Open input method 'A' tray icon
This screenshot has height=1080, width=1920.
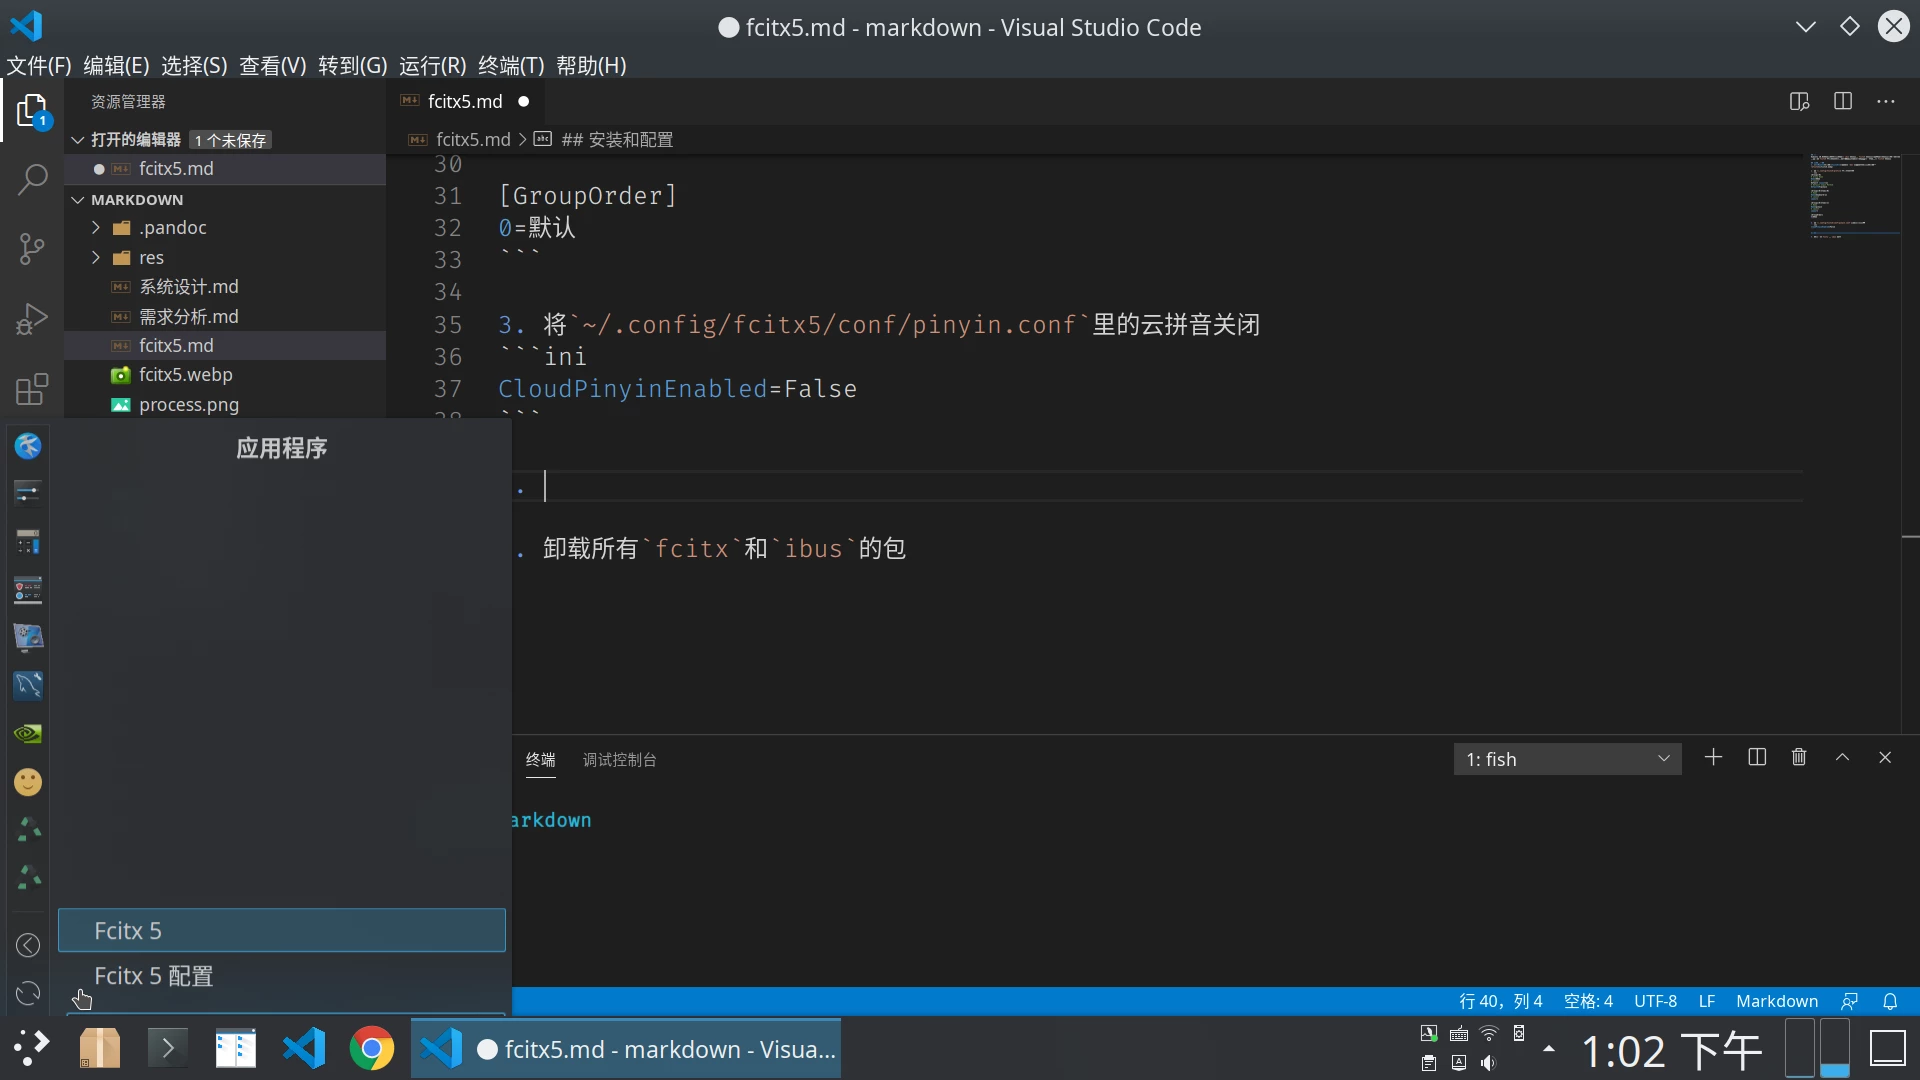pos(1459,1063)
